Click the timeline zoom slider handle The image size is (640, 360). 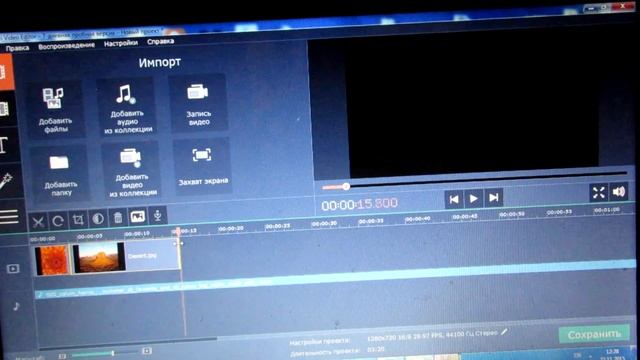coord(113,353)
